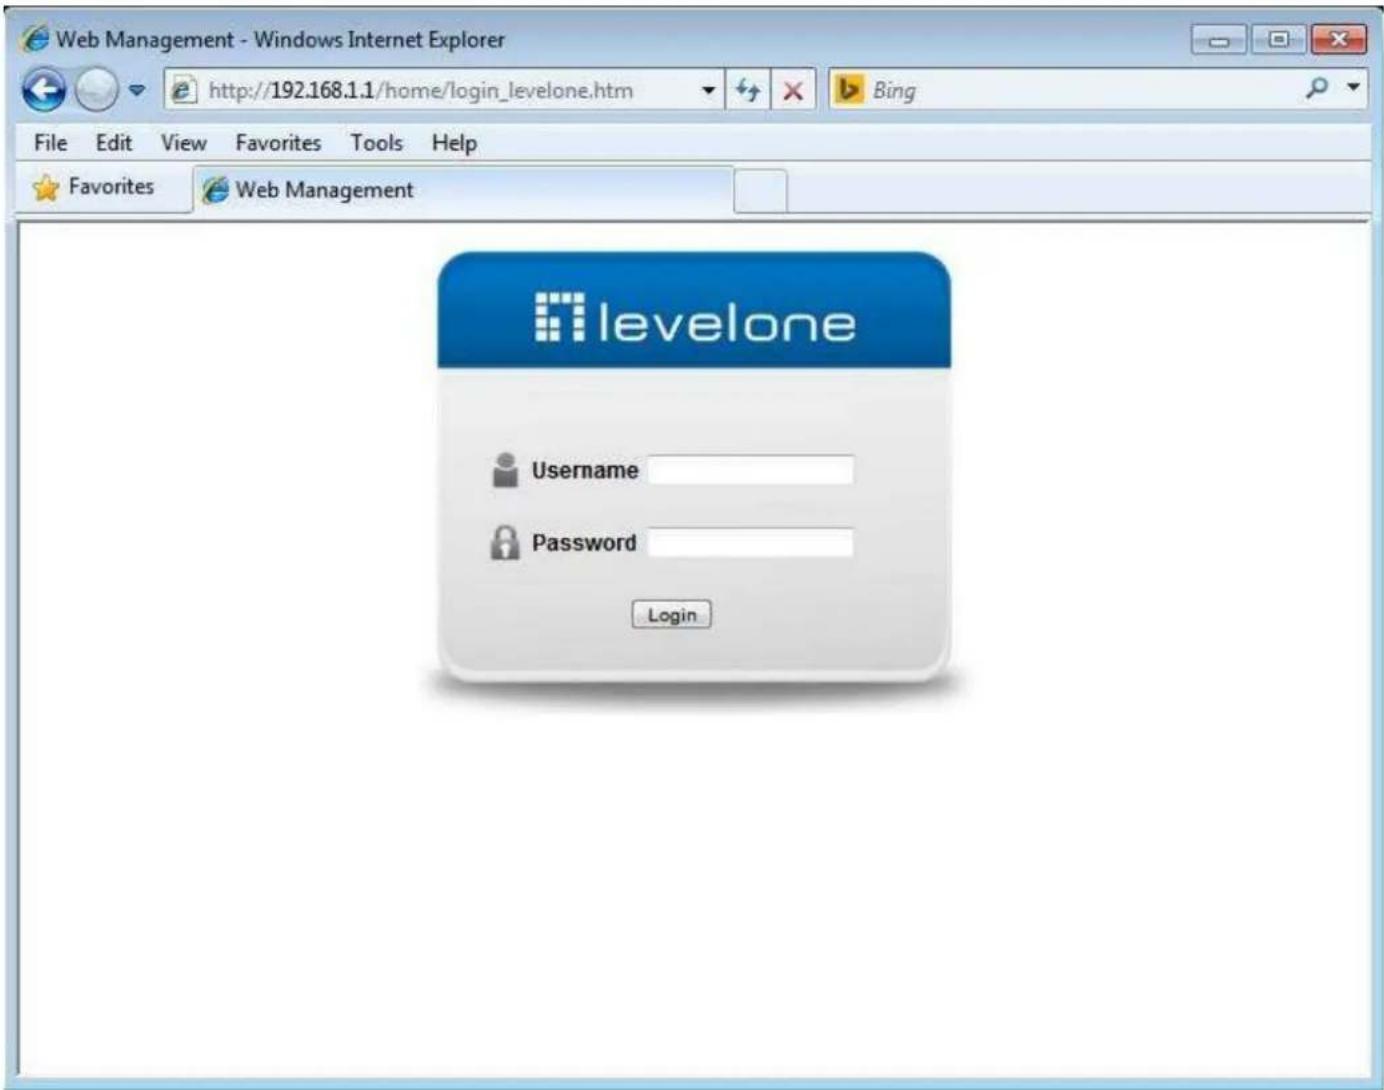
Task: Go back with the browser Back arrow
Action: click(43, 91)
